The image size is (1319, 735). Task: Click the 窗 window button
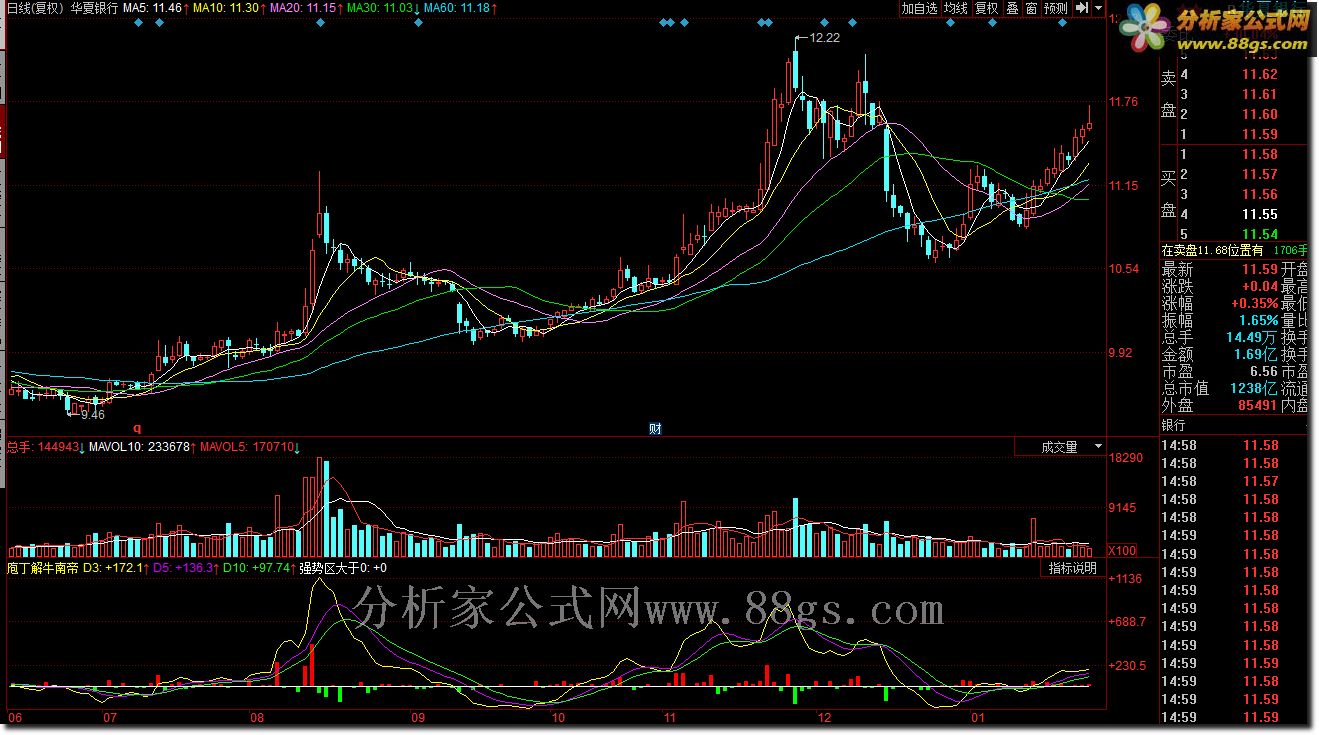tap(1031, 8)
